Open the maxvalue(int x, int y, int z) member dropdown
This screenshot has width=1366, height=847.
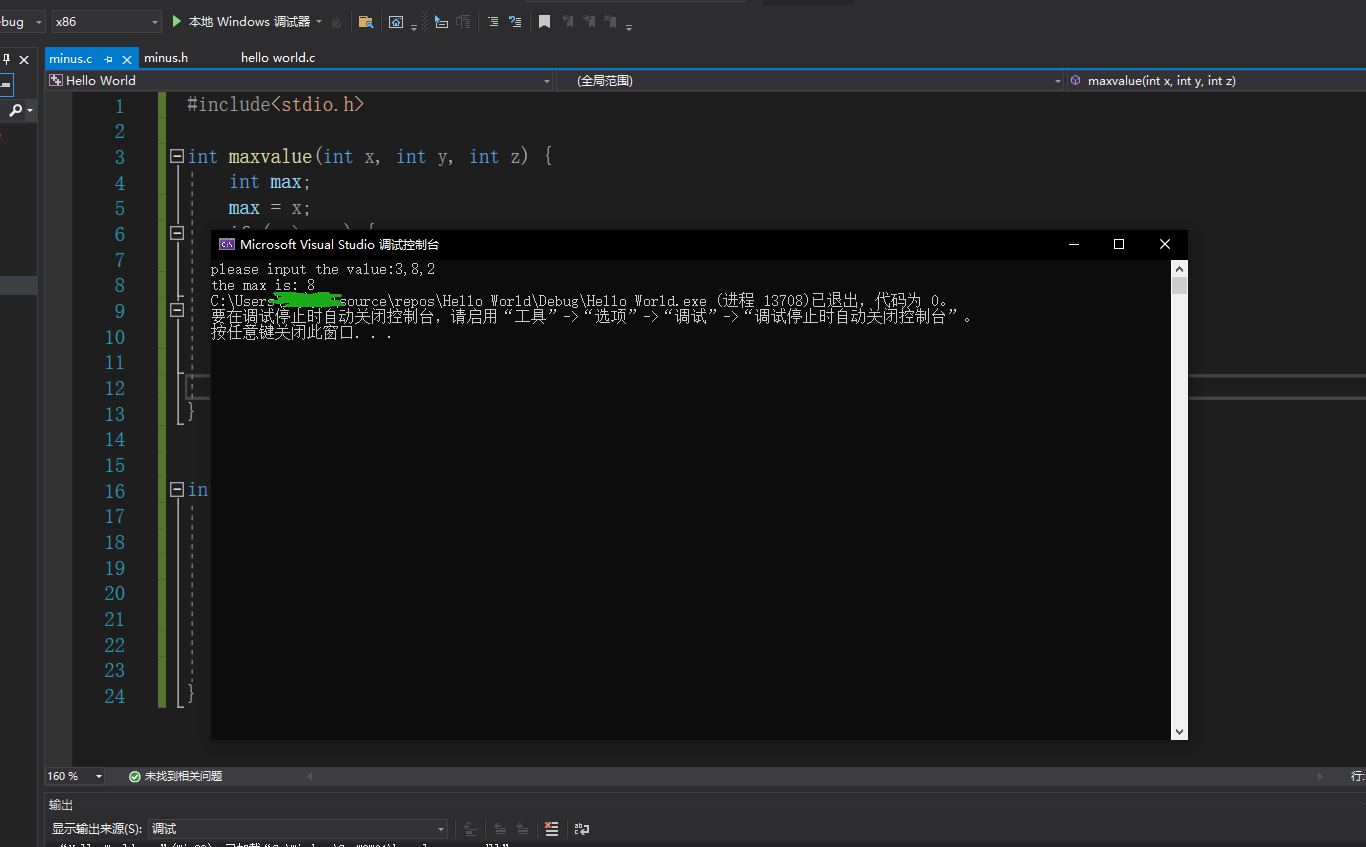pyautogui.click(x=1216, y=81)
